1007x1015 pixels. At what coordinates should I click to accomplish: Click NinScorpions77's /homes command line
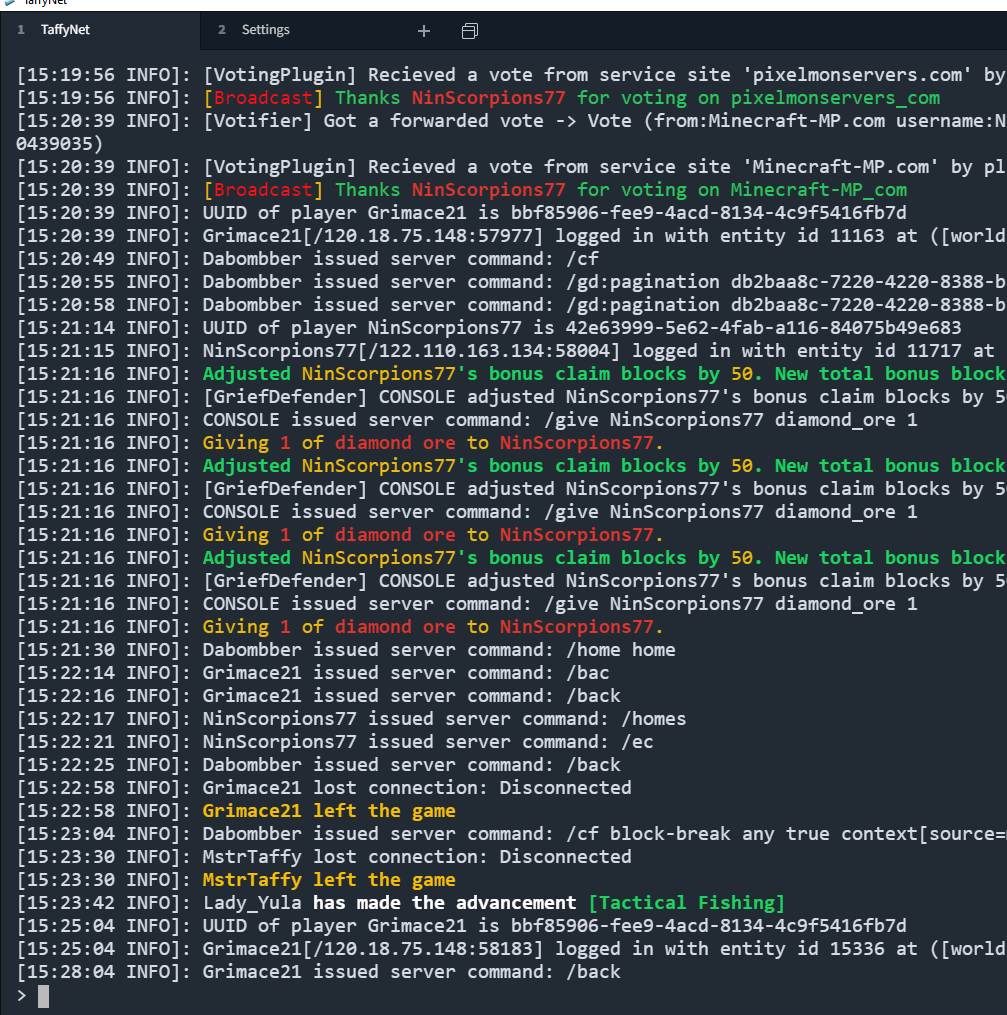coord(420,718)
